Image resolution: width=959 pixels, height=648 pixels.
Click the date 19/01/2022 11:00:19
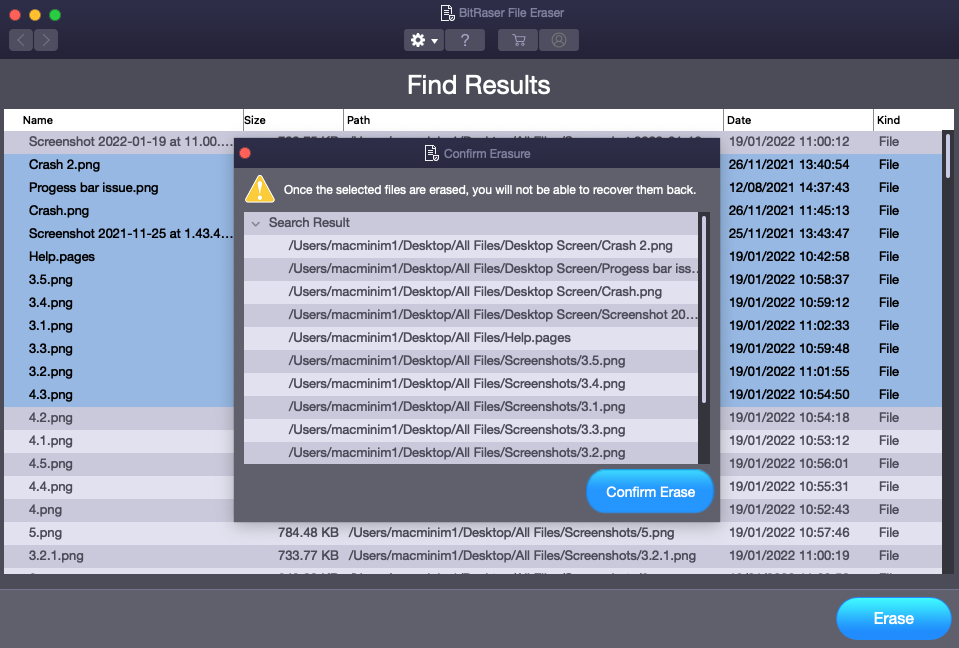(789, 556)
